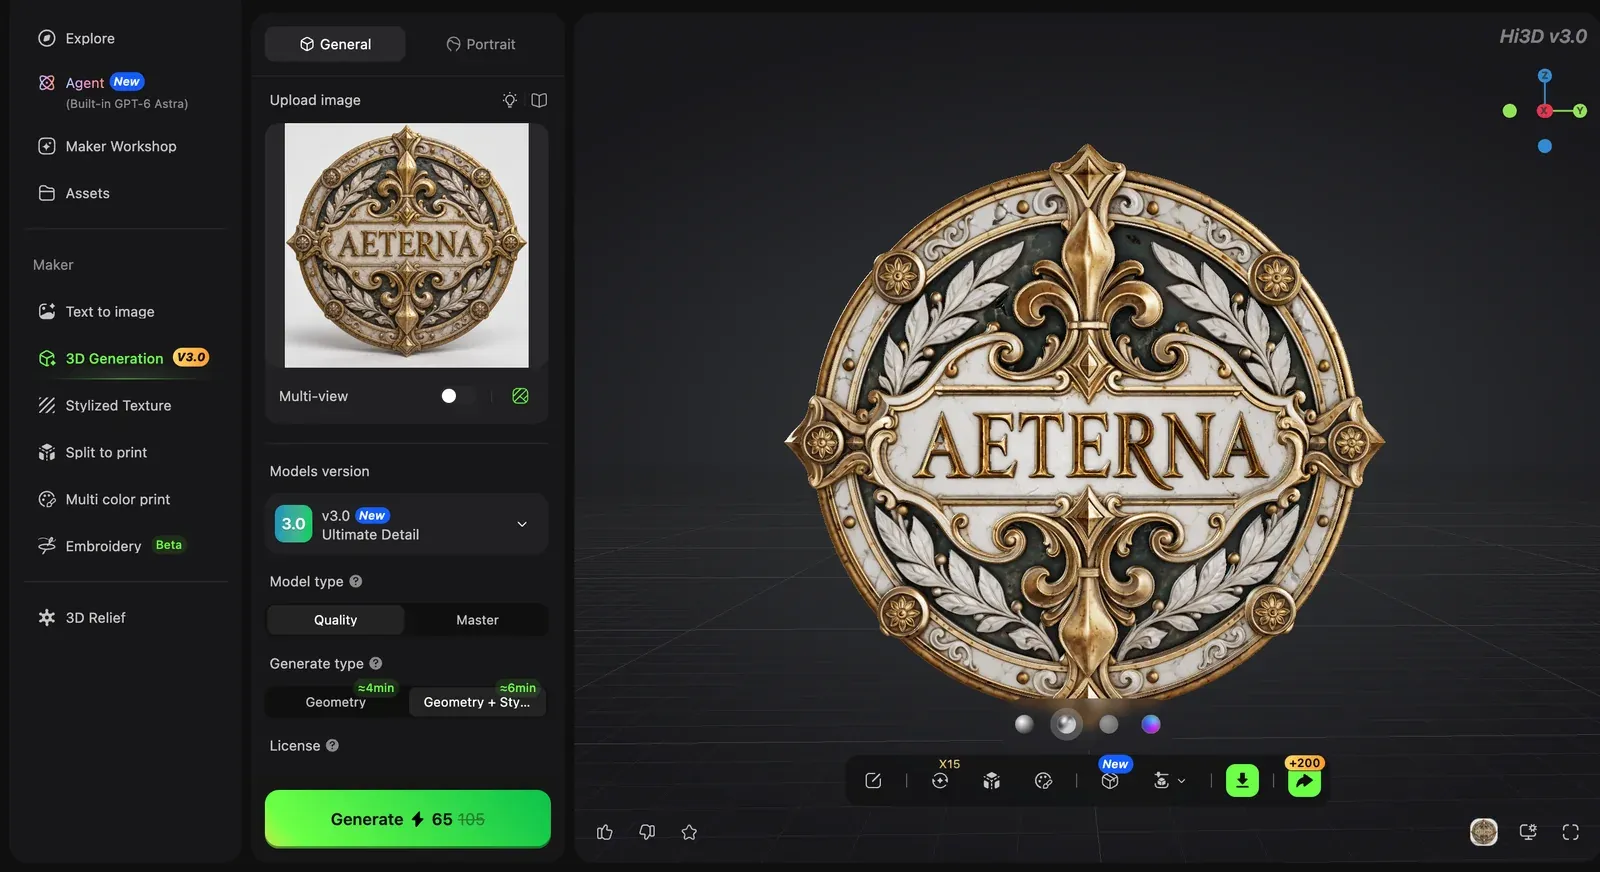Click the Y axis on the gizmo
Viewport: 1600px width, 872px height.
pyautogui.click(x=1580, y=111)
